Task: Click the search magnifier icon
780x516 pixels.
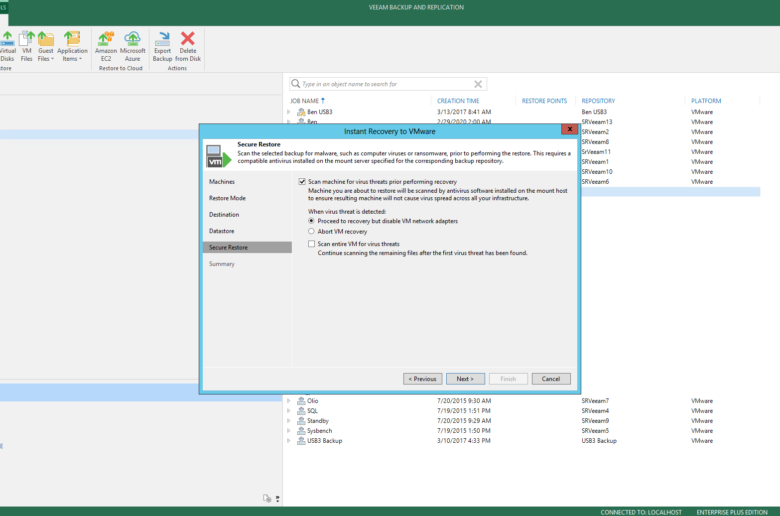Action: (x=295, y=84)
